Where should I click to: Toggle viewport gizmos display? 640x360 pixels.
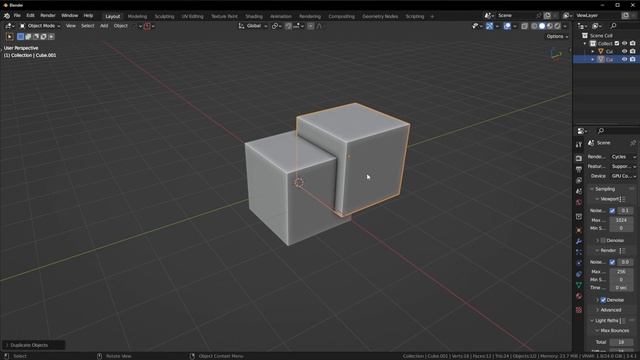[489, 26]
